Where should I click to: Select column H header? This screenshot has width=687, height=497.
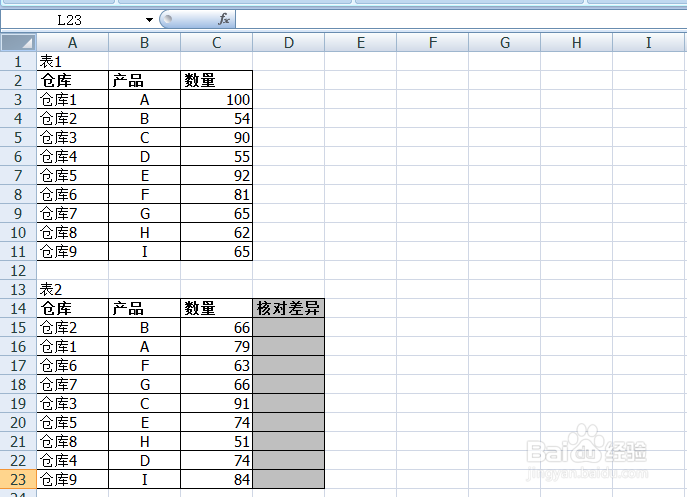(x=576, y=43)
